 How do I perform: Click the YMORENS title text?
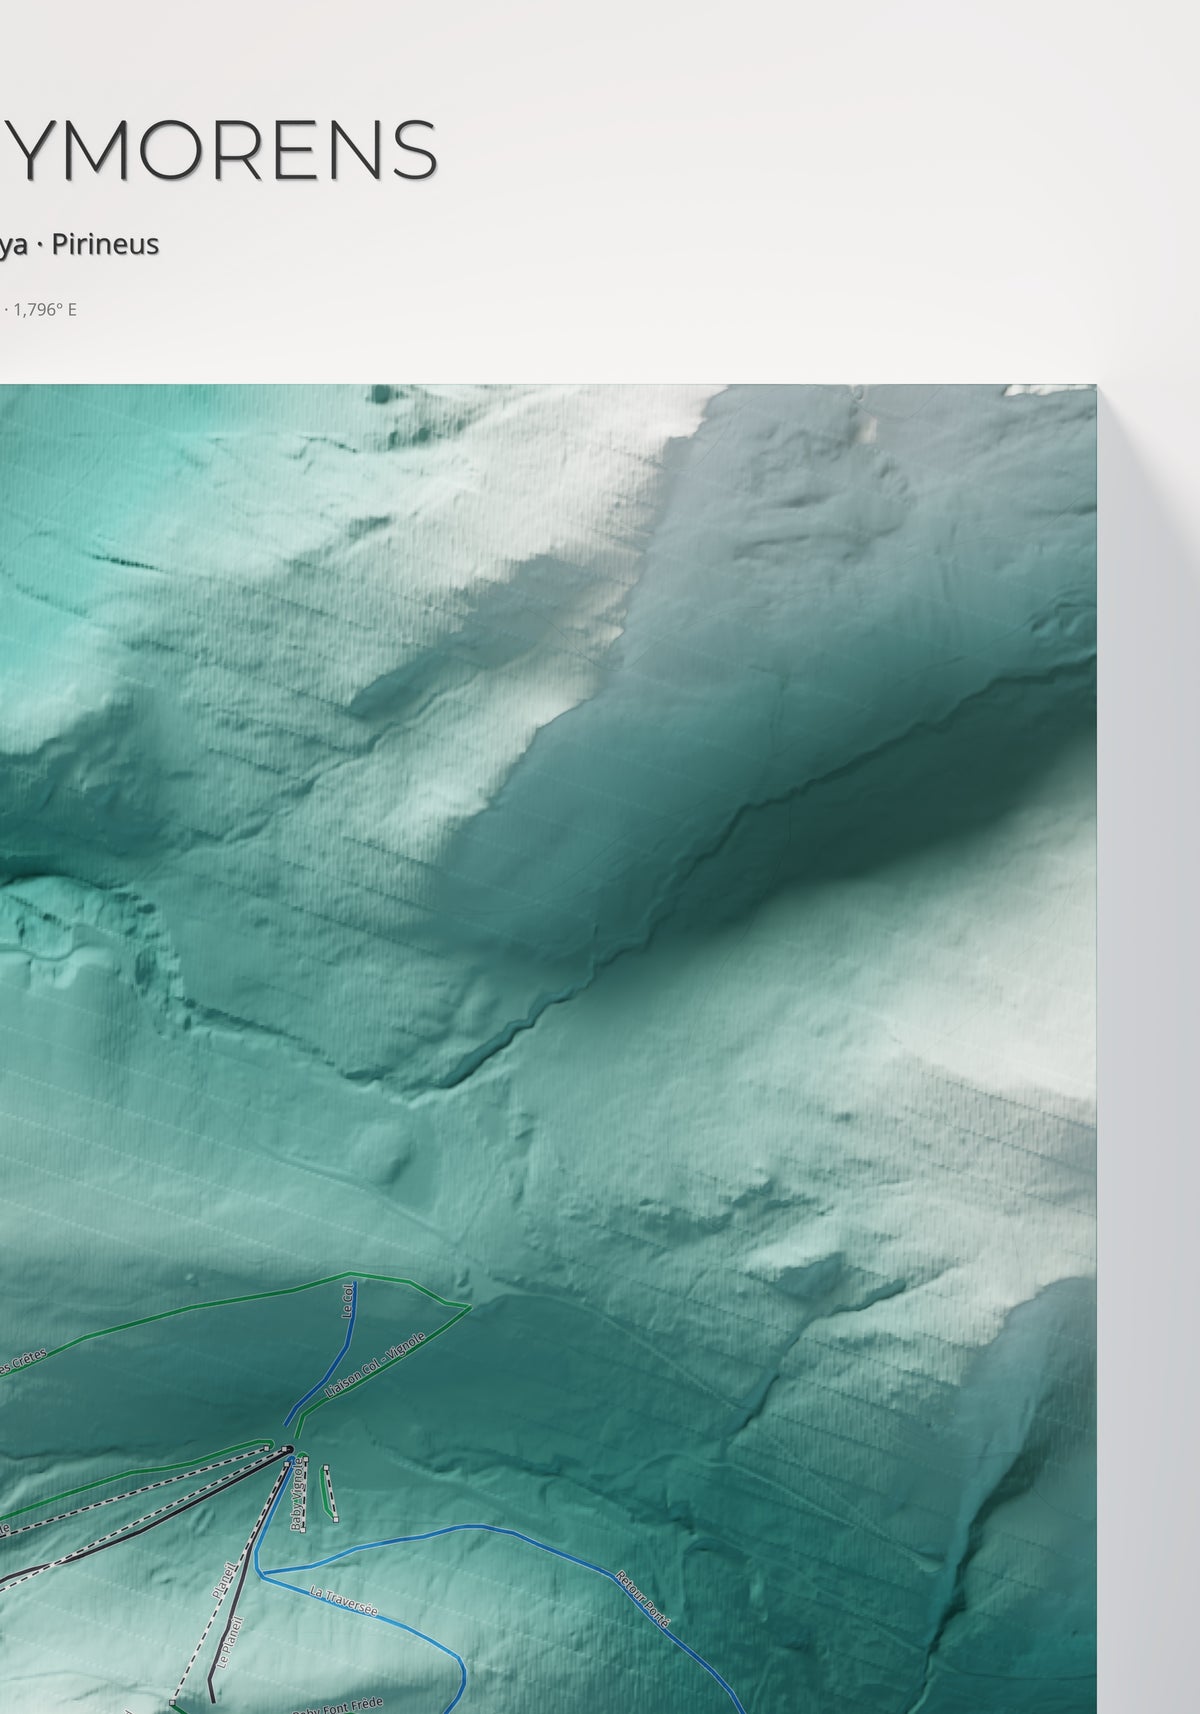coord(219,150)
